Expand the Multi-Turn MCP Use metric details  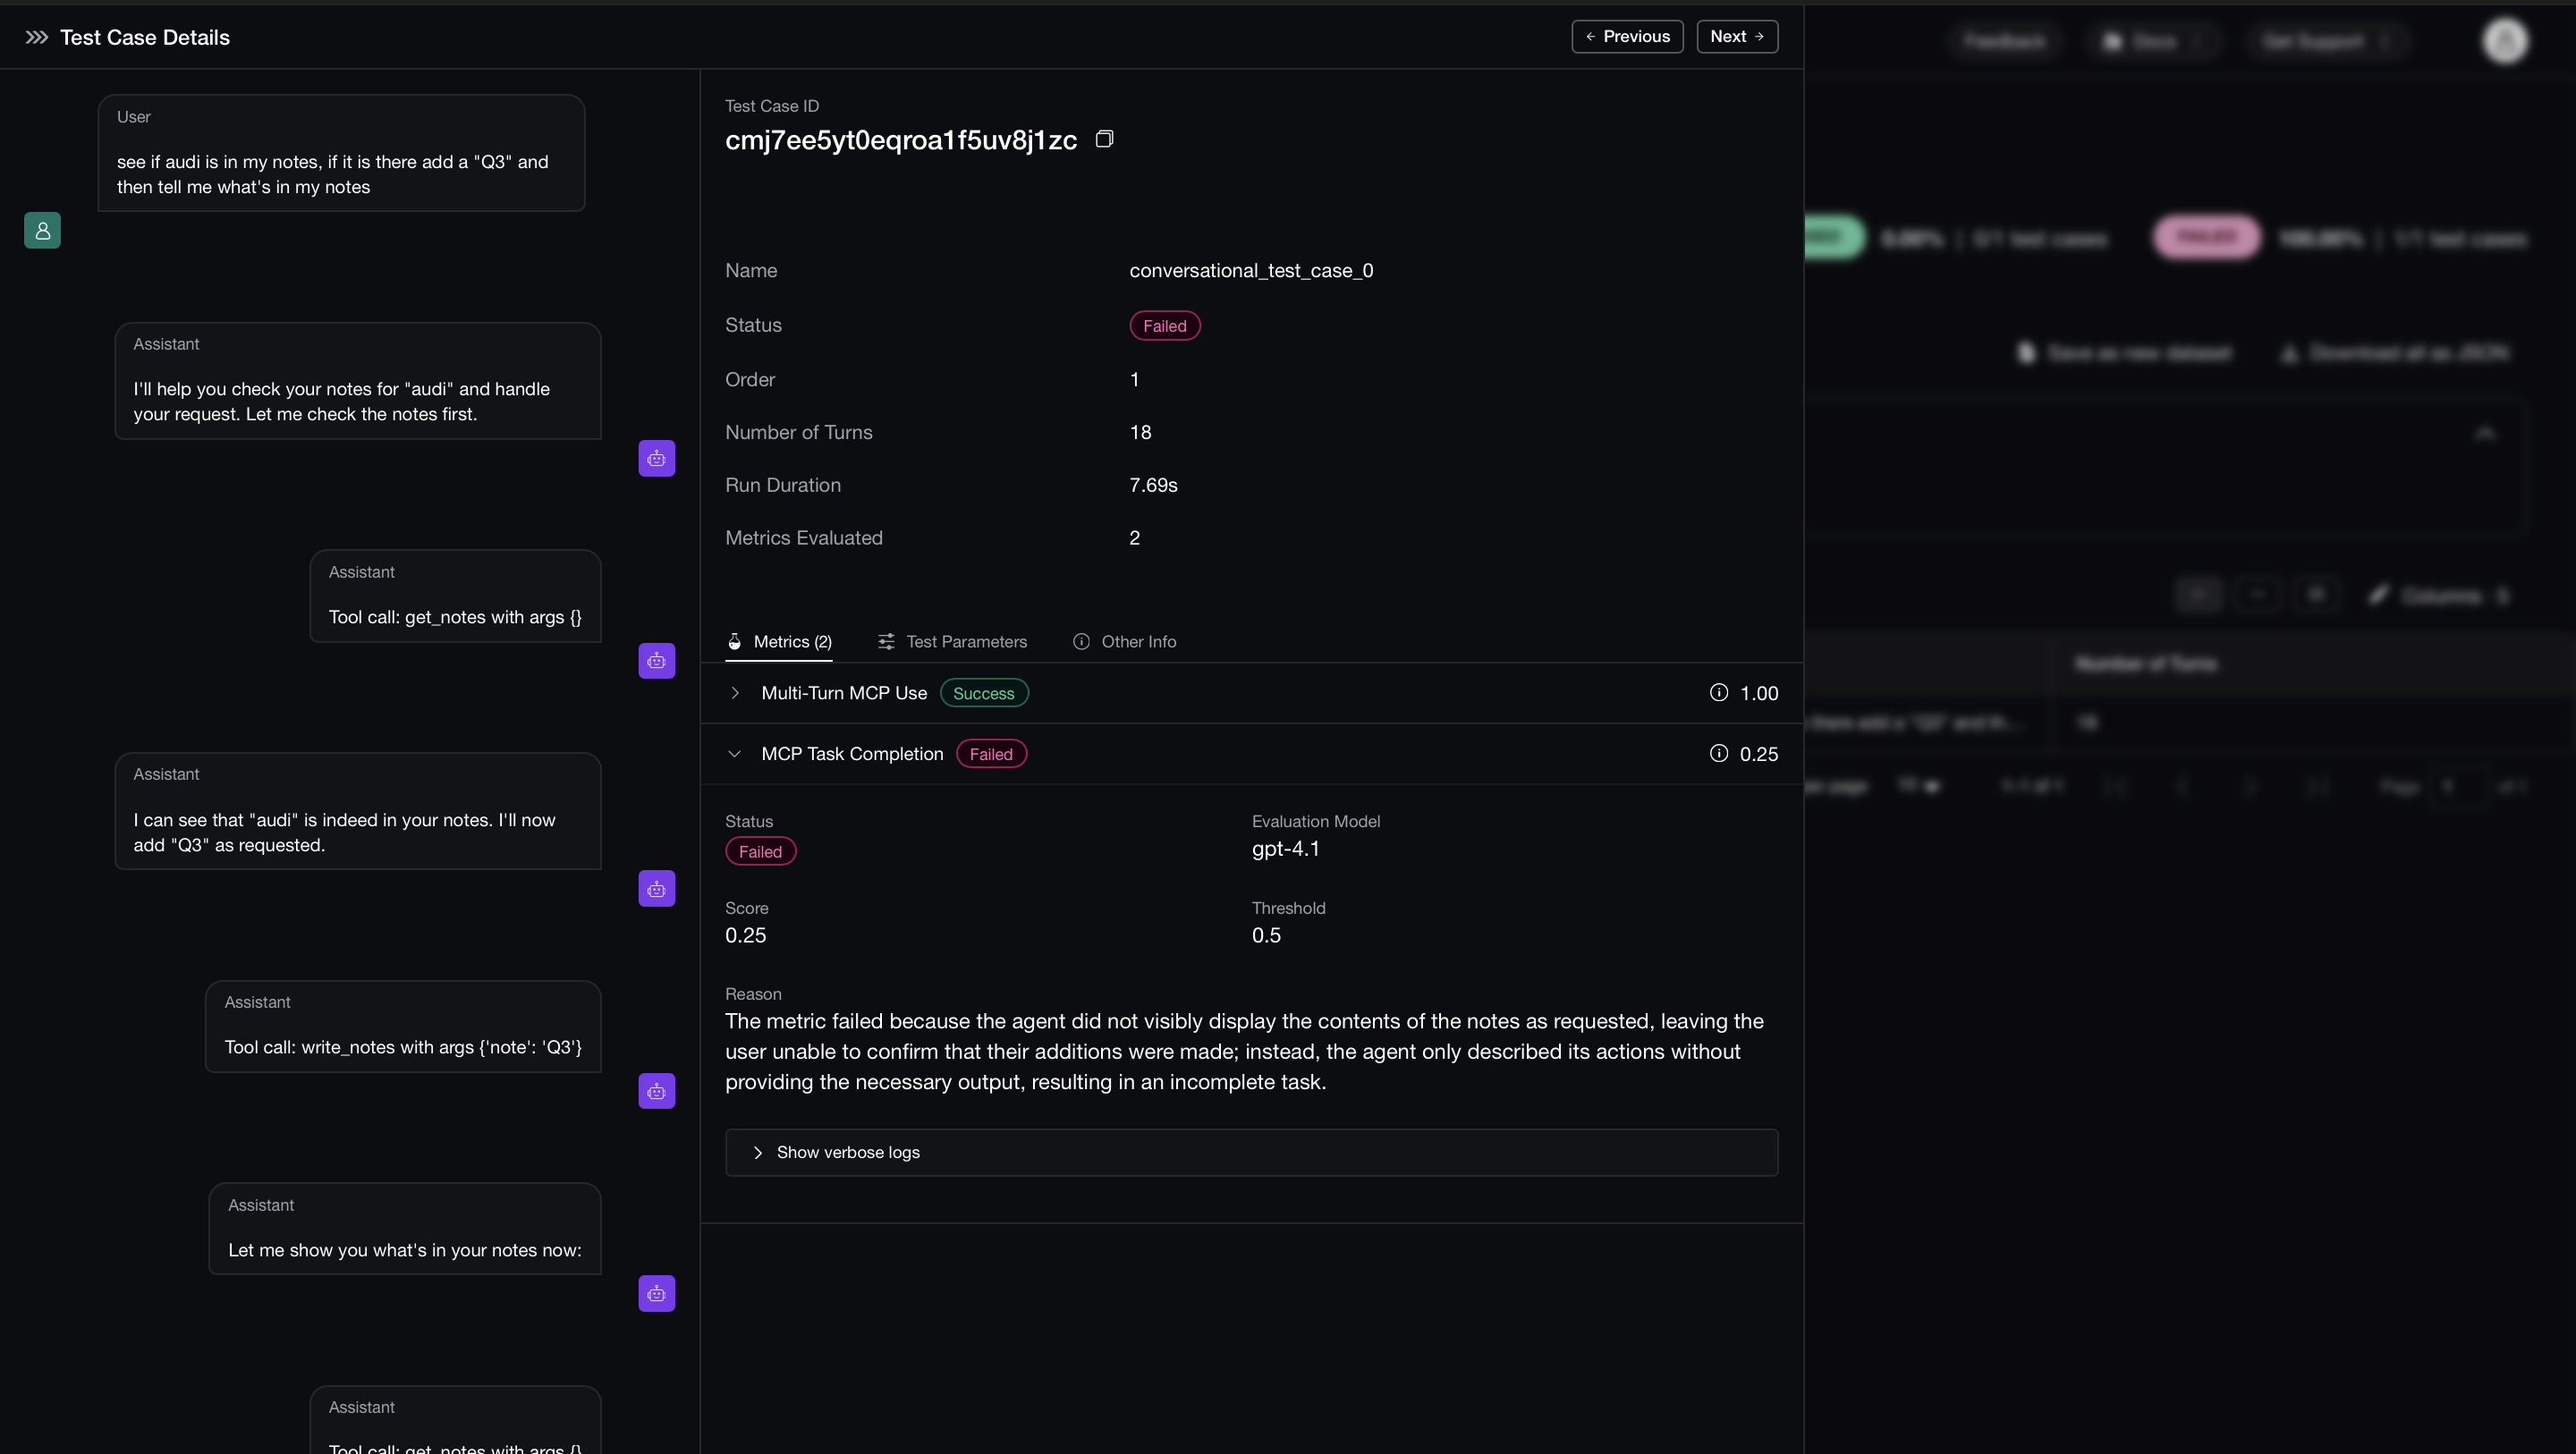[735, 692]
